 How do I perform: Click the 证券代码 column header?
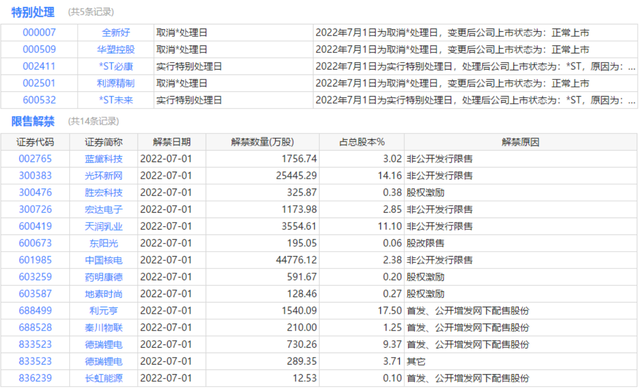pyautogui.click(x=35, y=142)
